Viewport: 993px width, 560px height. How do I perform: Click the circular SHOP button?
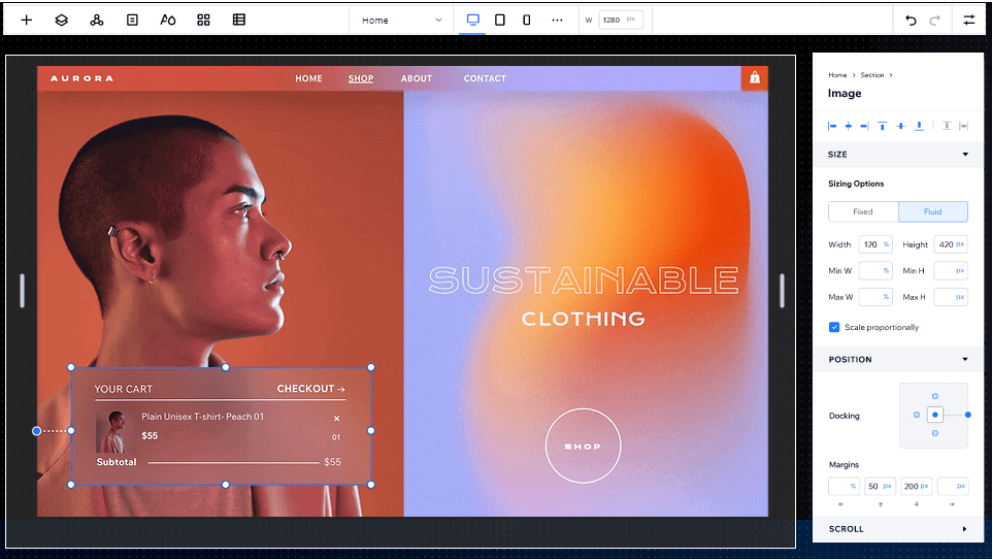[x=583, y=446]
